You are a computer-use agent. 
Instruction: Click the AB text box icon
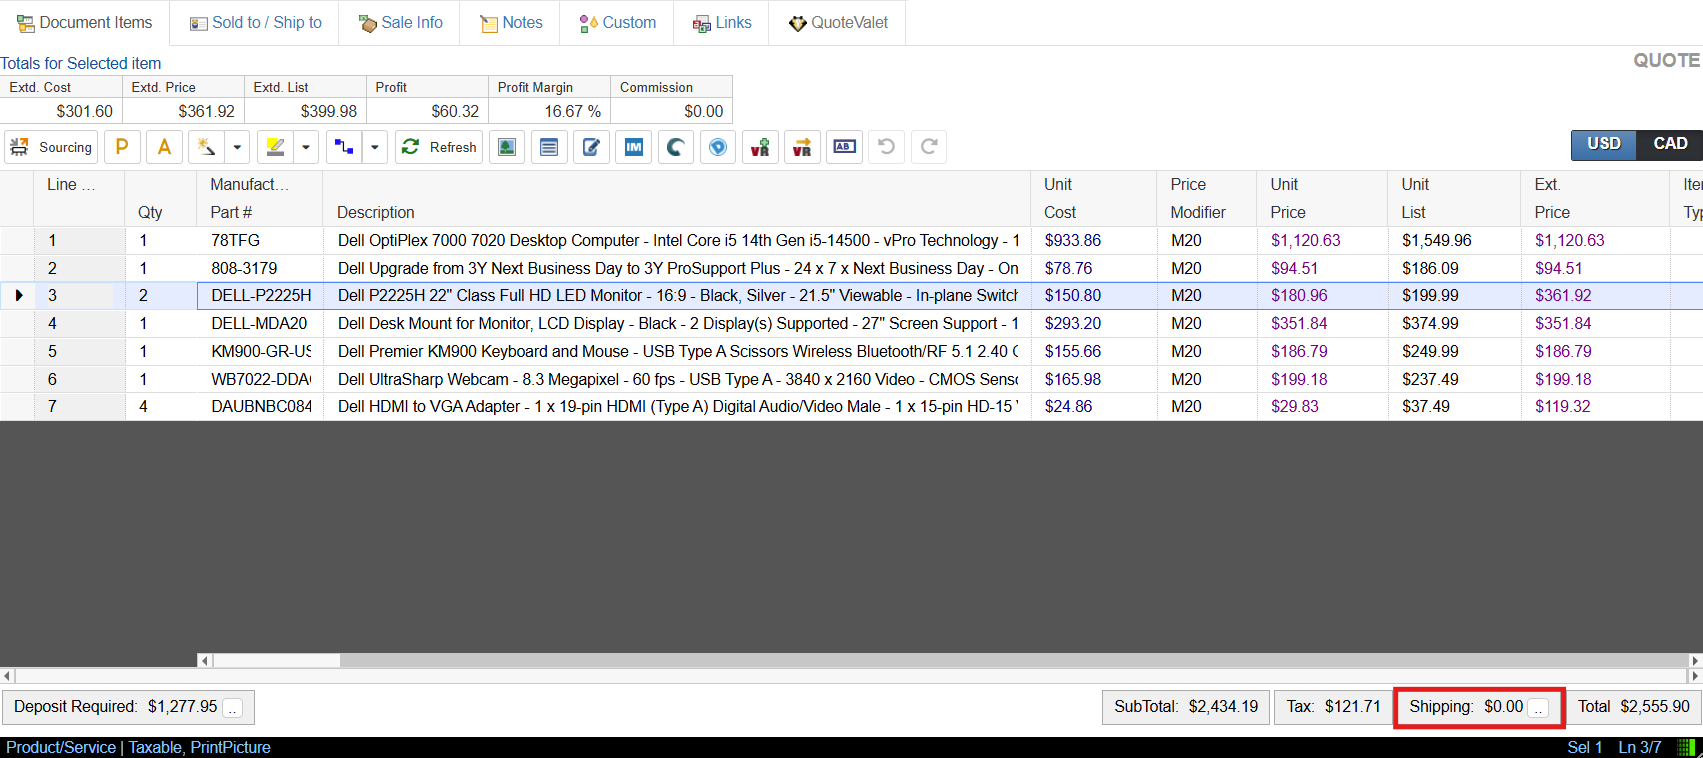844,147
